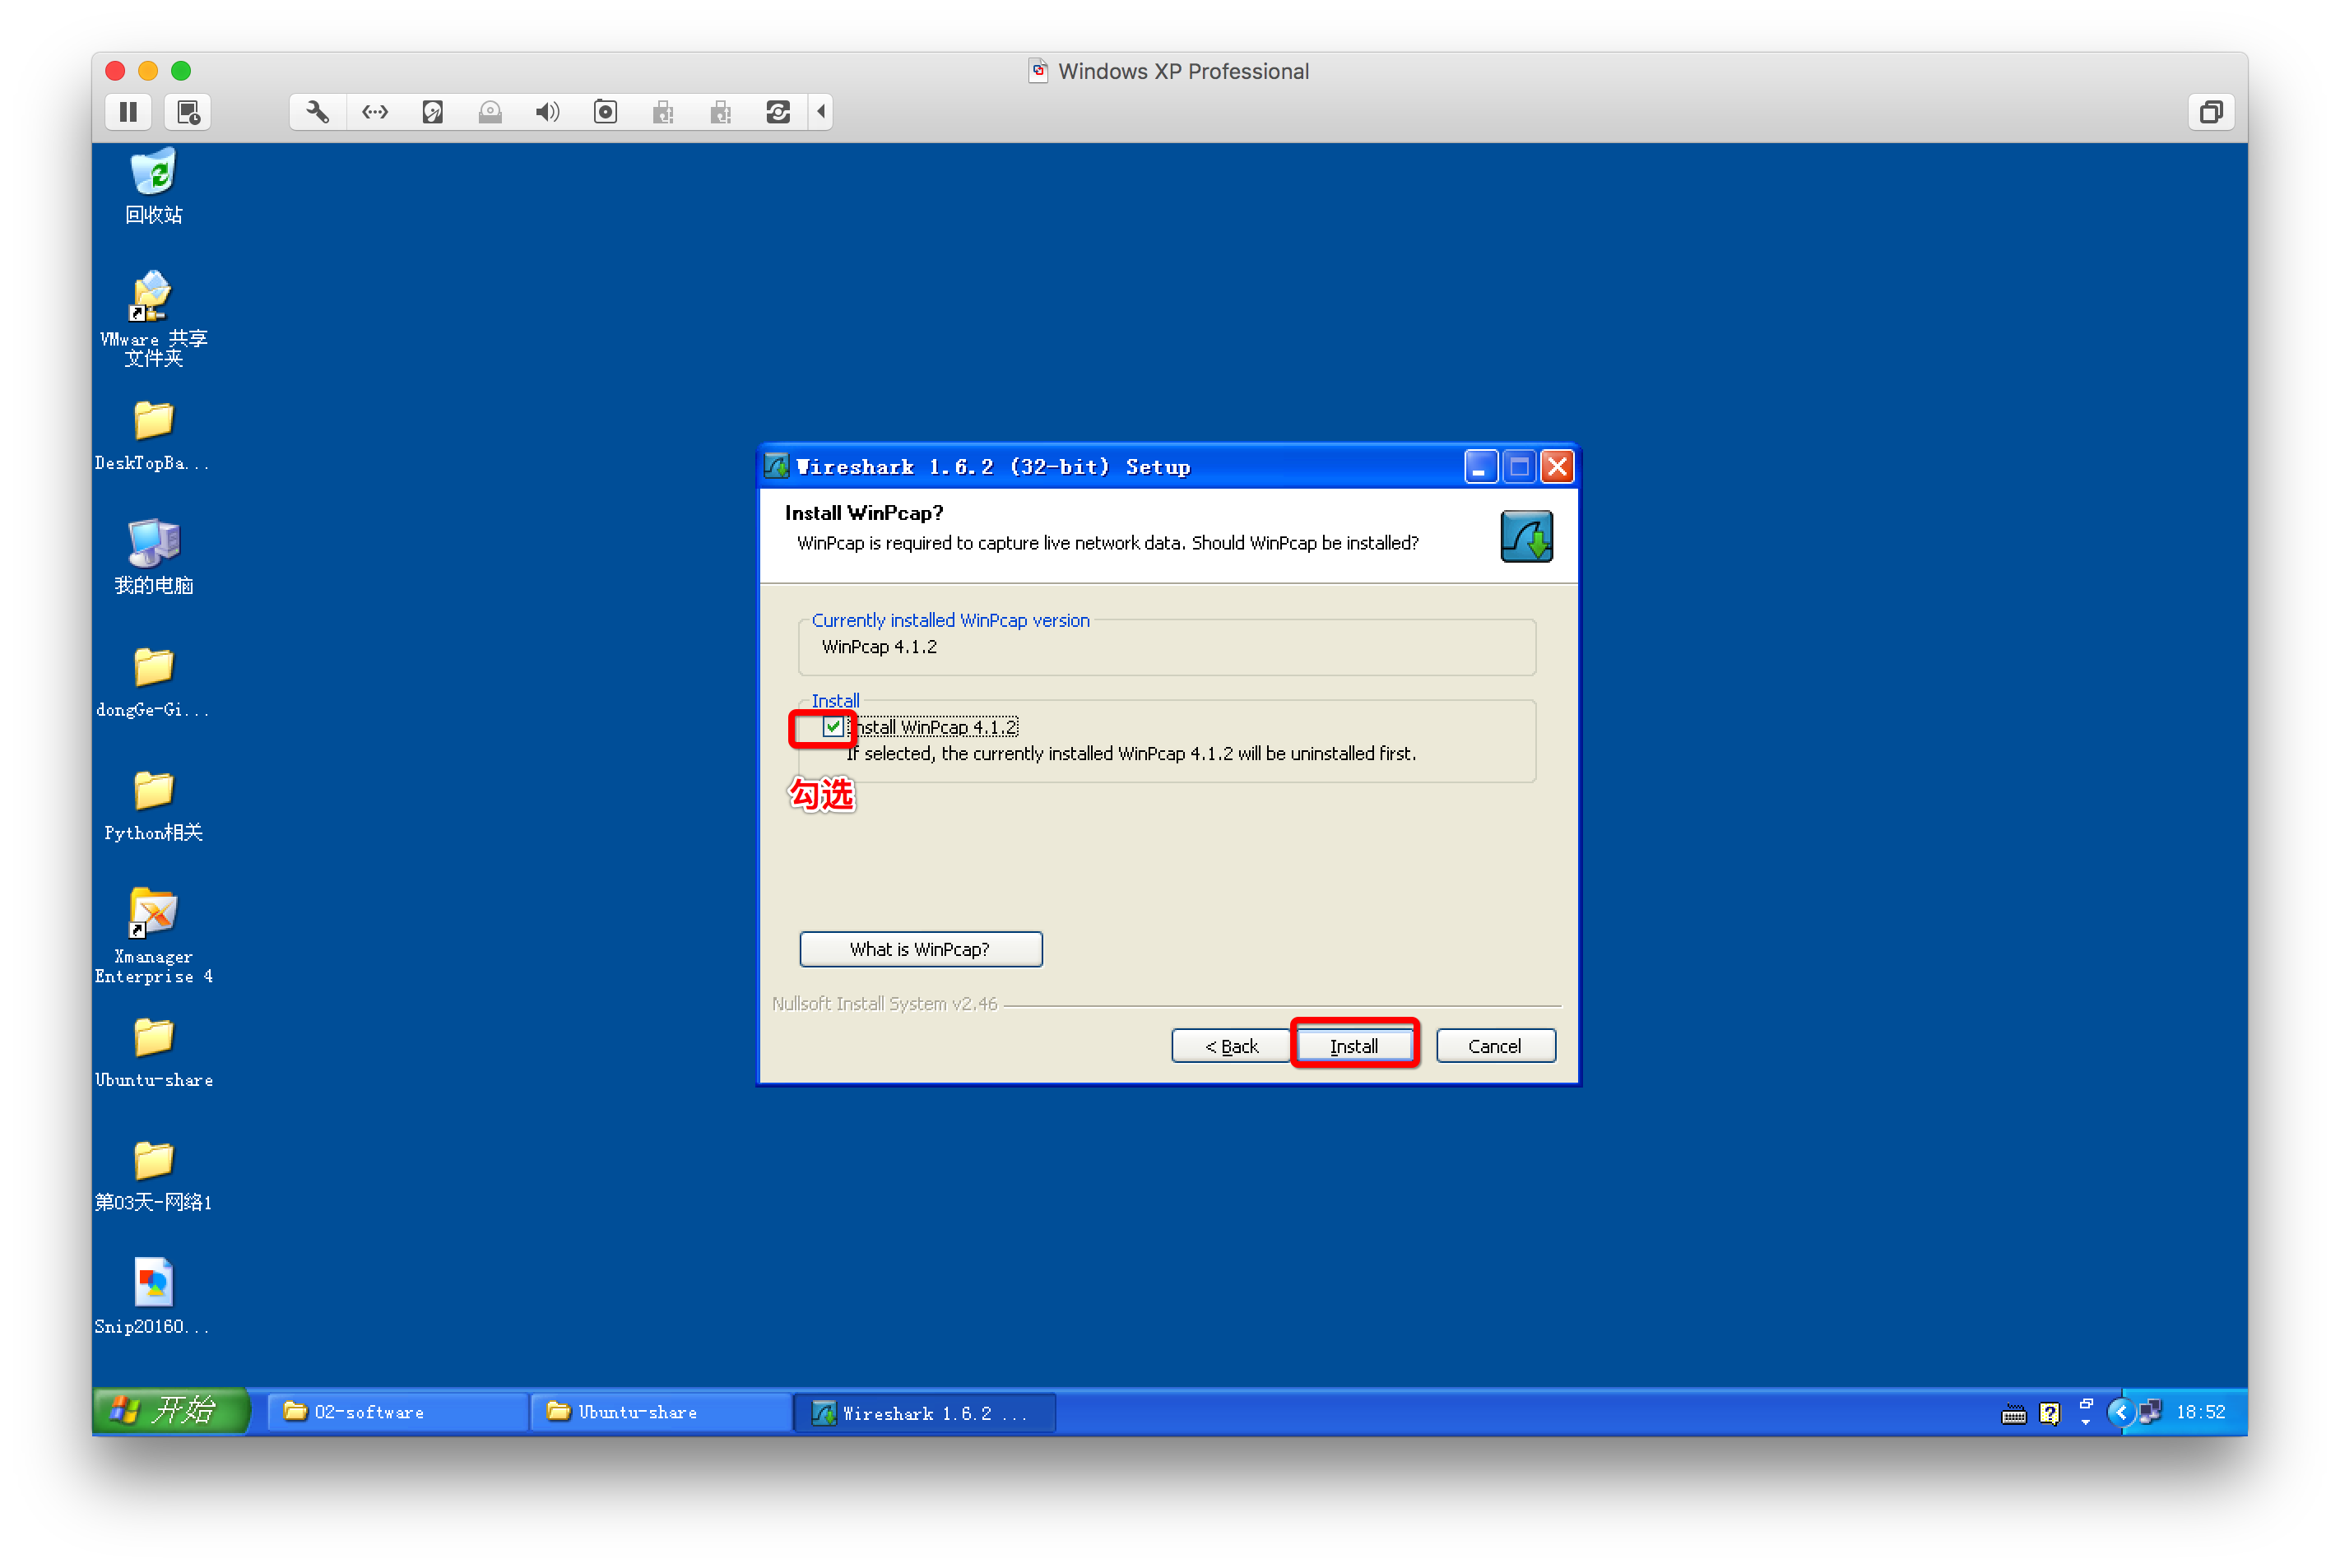Switch to Ubuntu-share taskbar window
The width and height of the screenshot is (2340, 1568).
point(660,1412)
